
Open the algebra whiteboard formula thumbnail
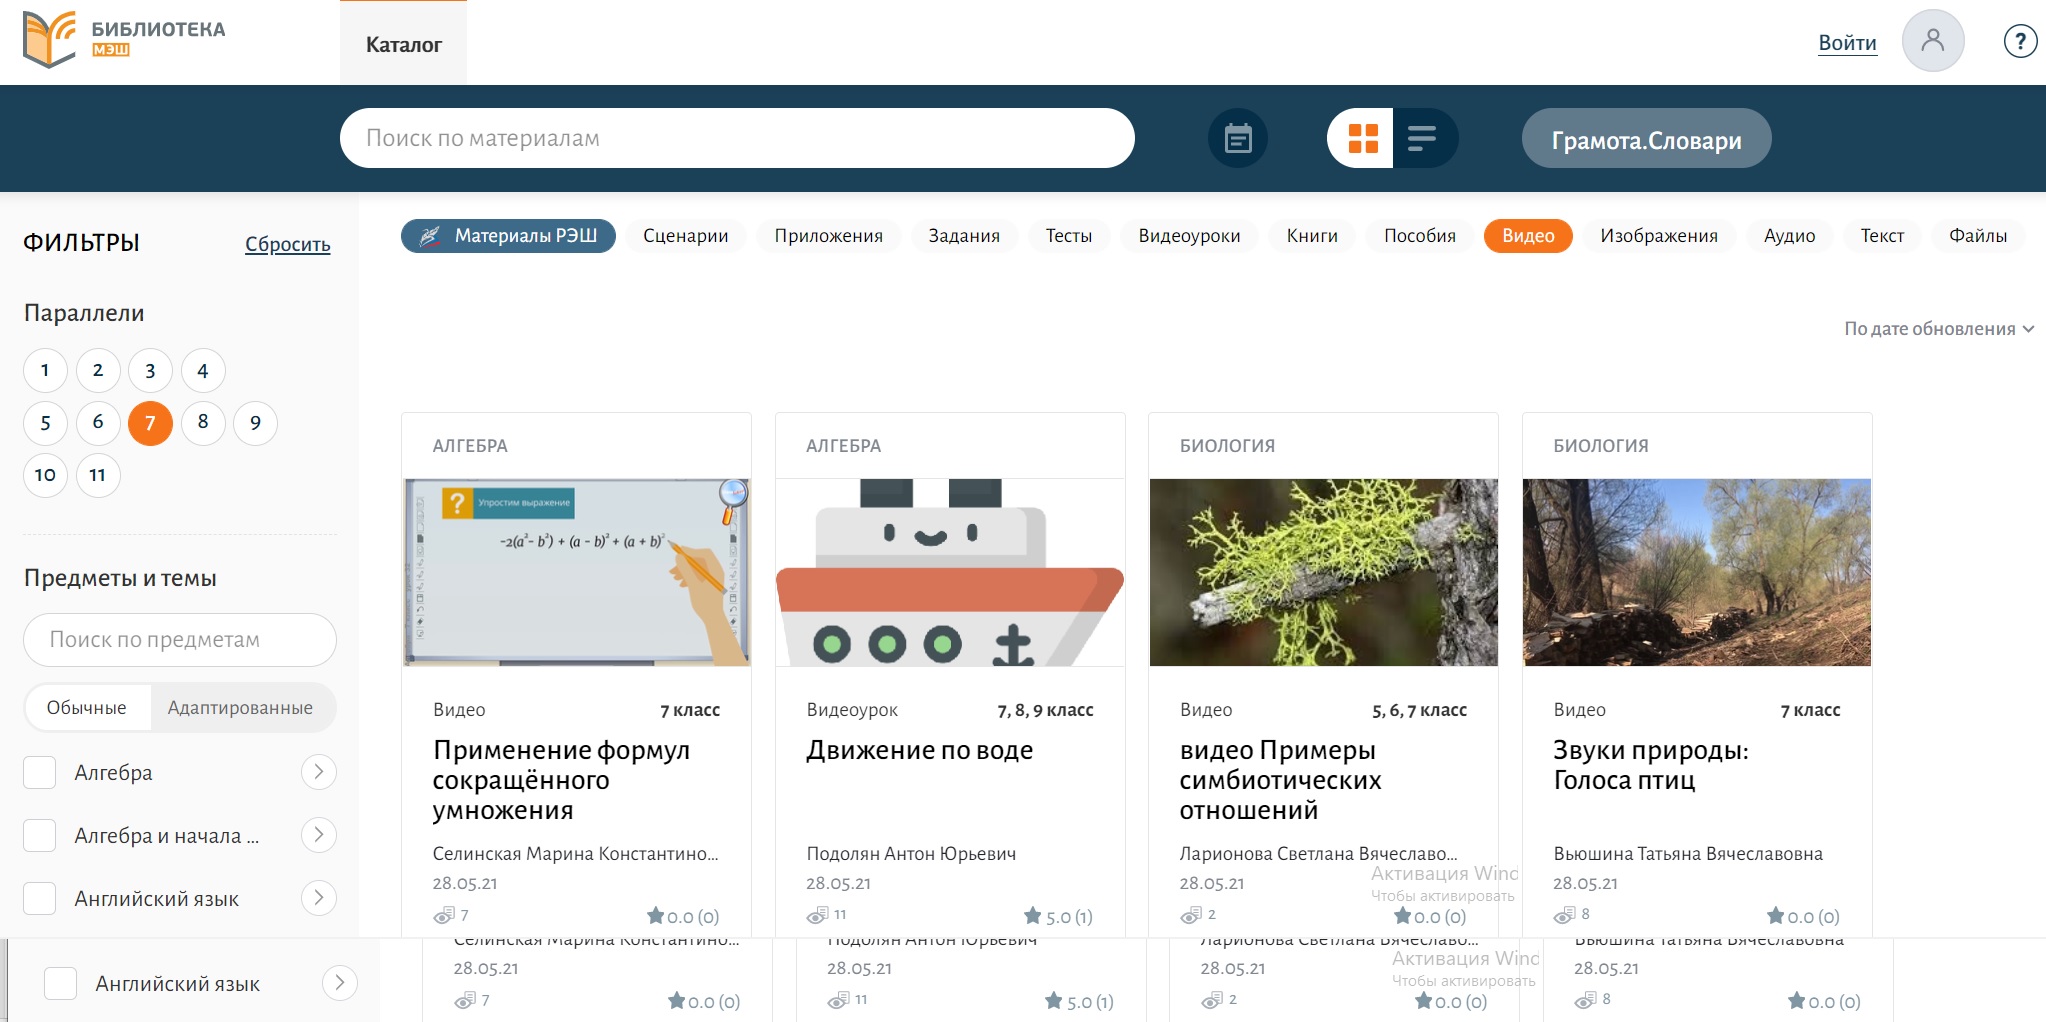pos(577,572)
